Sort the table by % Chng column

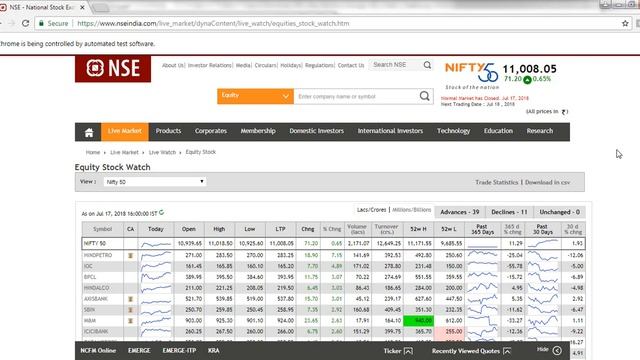332,229
